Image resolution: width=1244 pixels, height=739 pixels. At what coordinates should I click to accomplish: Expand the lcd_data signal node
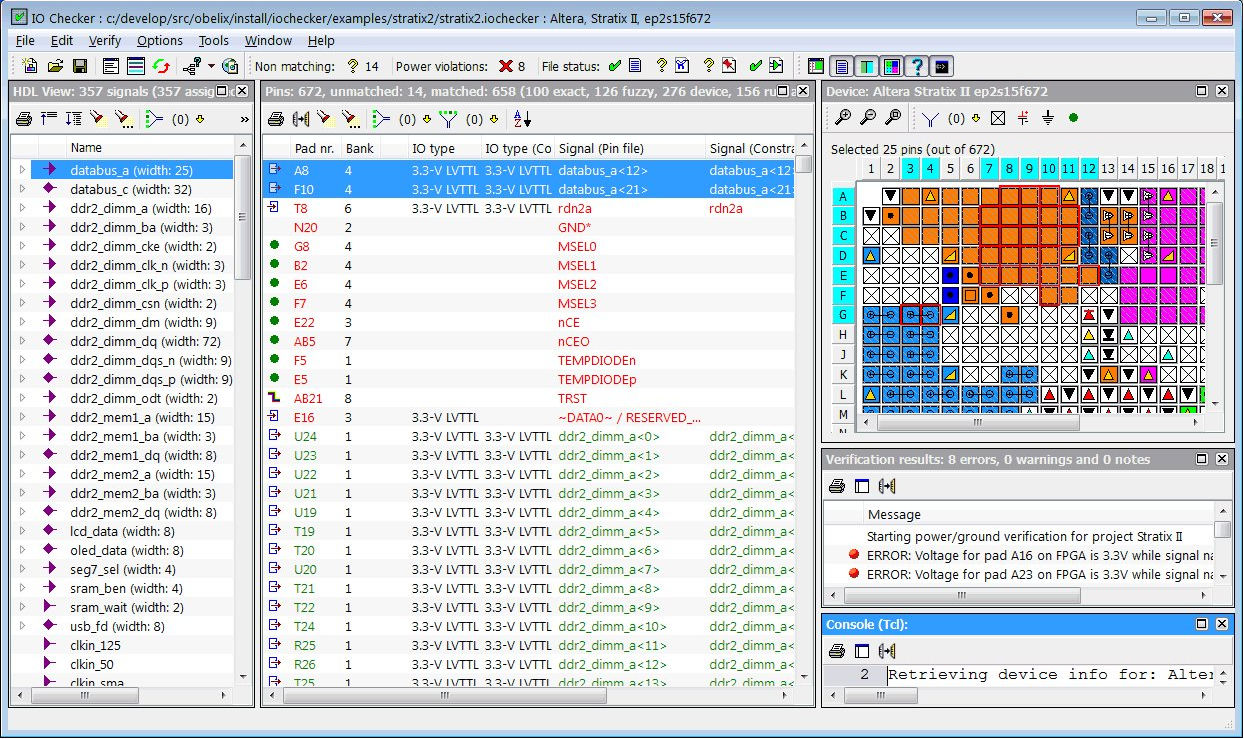tap(22, 531)
